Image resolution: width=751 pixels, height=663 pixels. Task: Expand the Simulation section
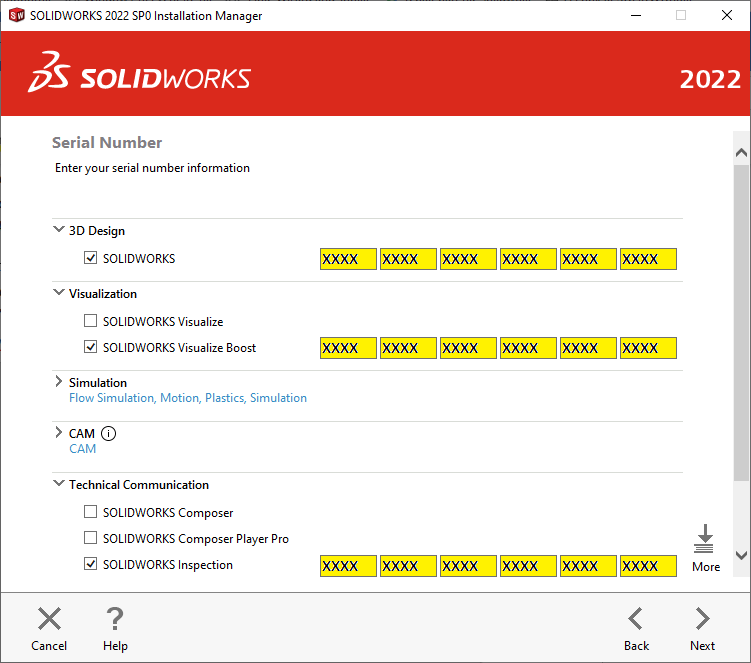(x=58, y=382)
